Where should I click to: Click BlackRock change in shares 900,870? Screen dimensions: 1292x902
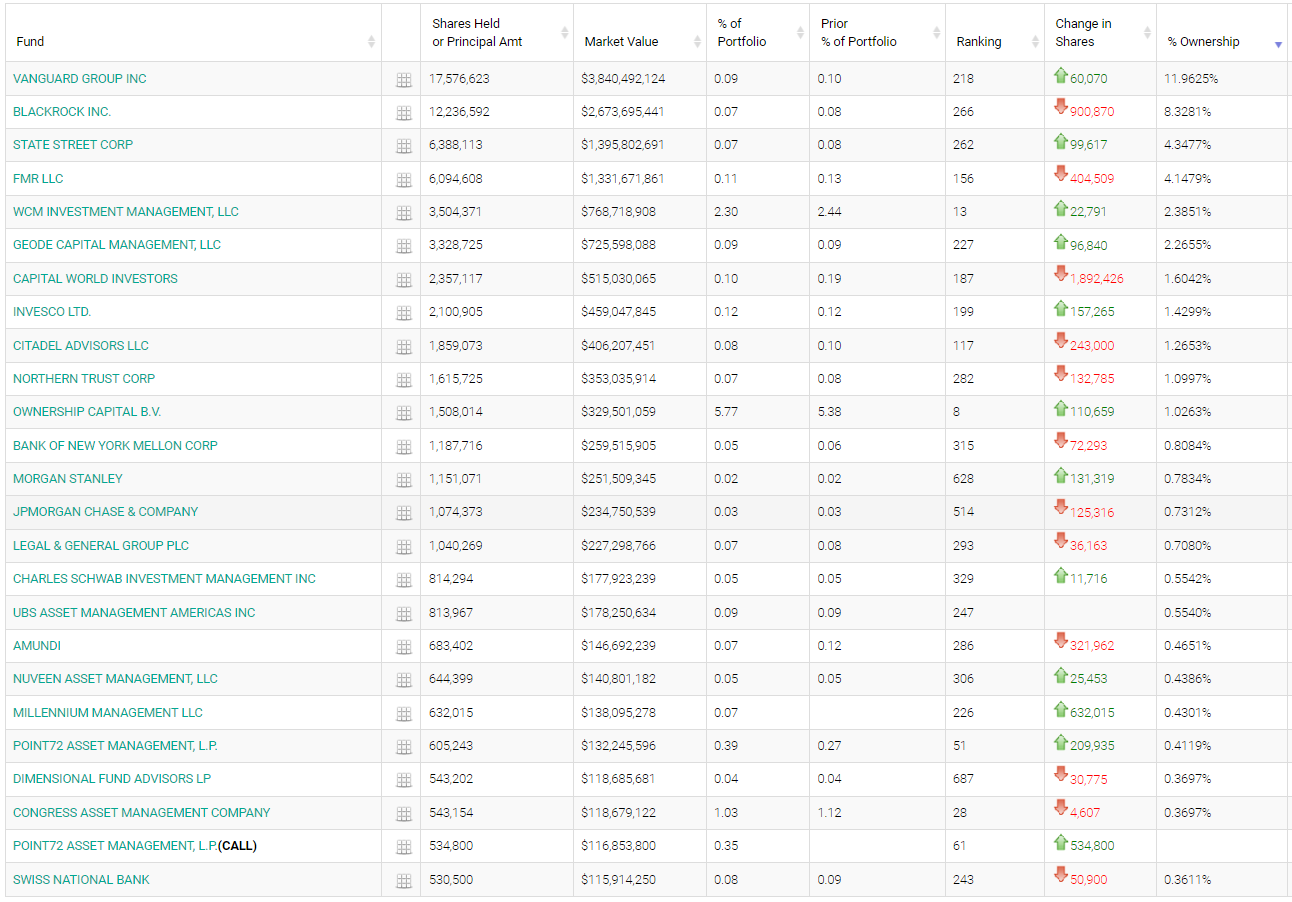pos(1092,112)
